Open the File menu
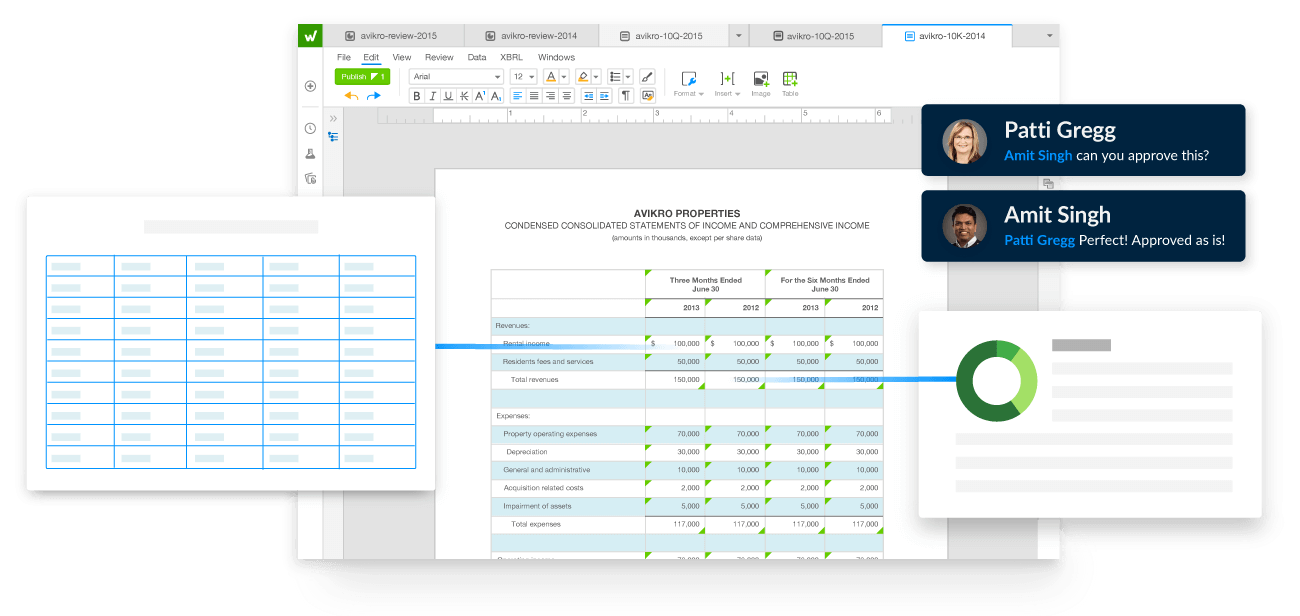The image size is (1300, 616). (x=344, y=57)
